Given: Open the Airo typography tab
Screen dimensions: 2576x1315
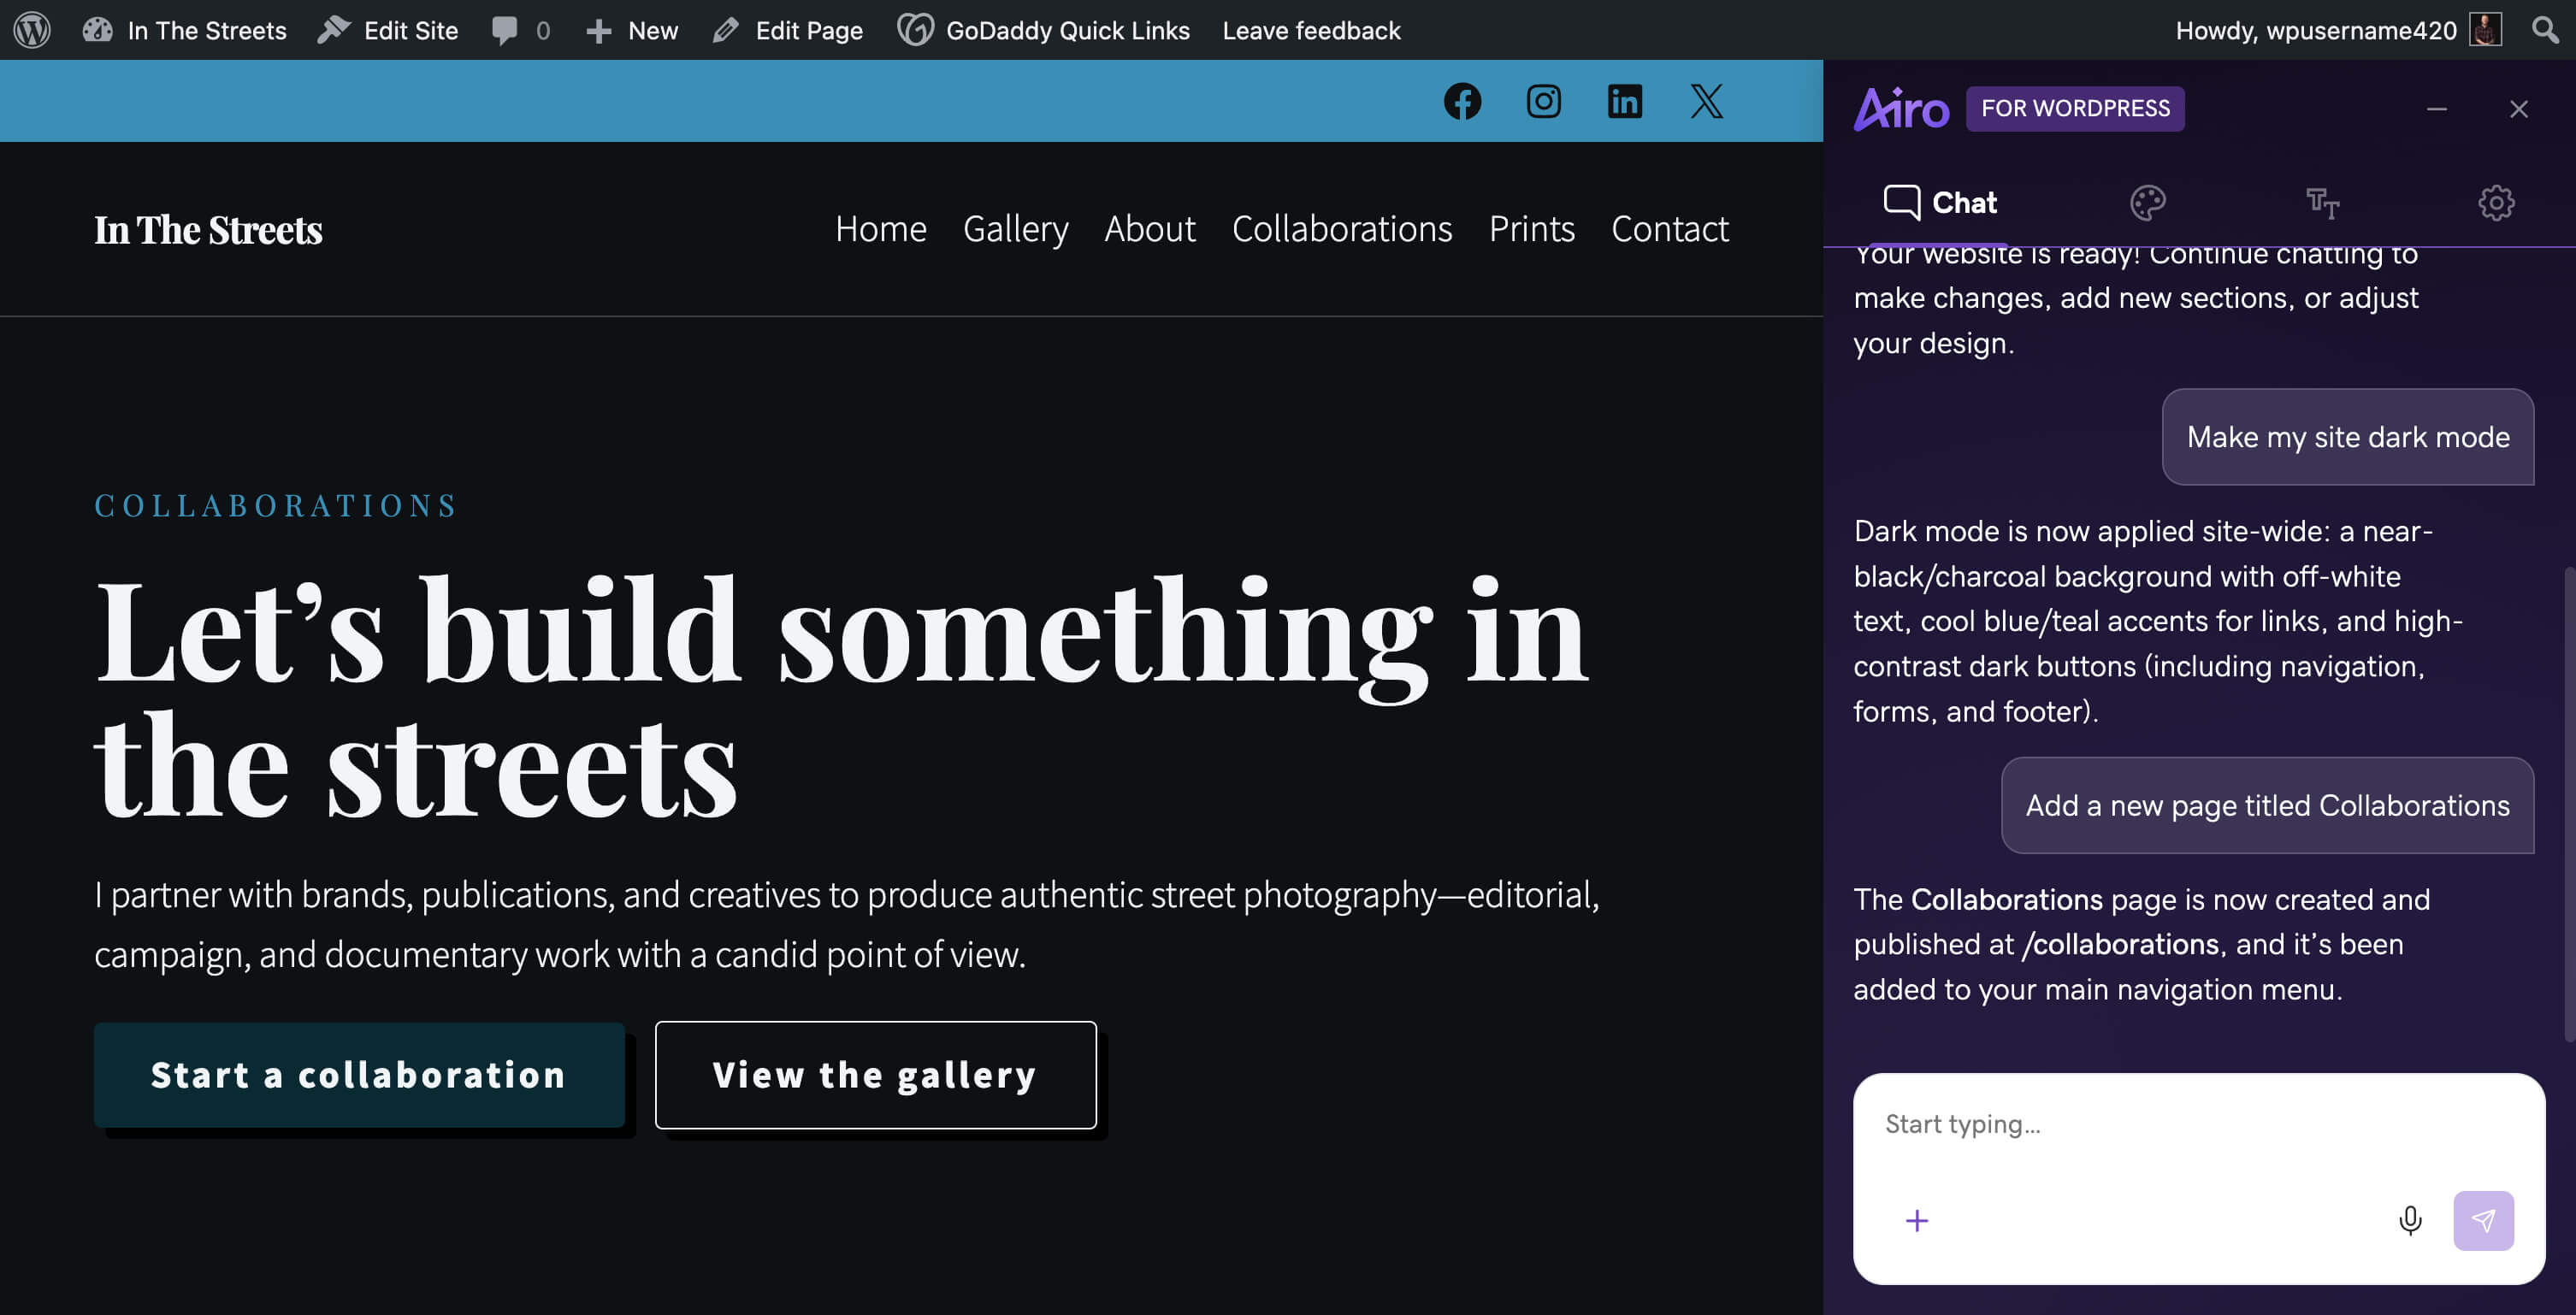Looking at the screenshot, I should point(2322,203).
